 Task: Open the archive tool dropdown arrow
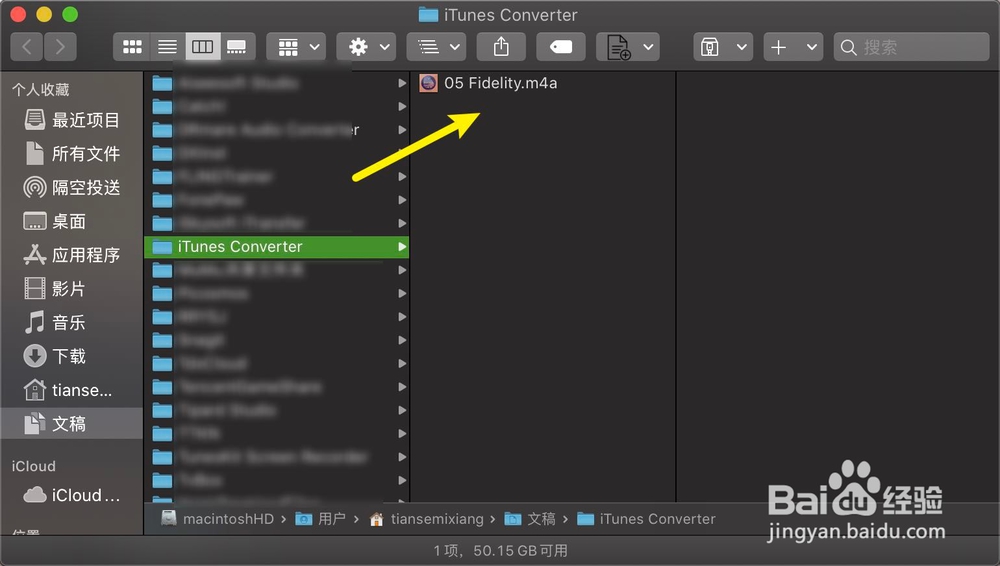pos(741,47)
